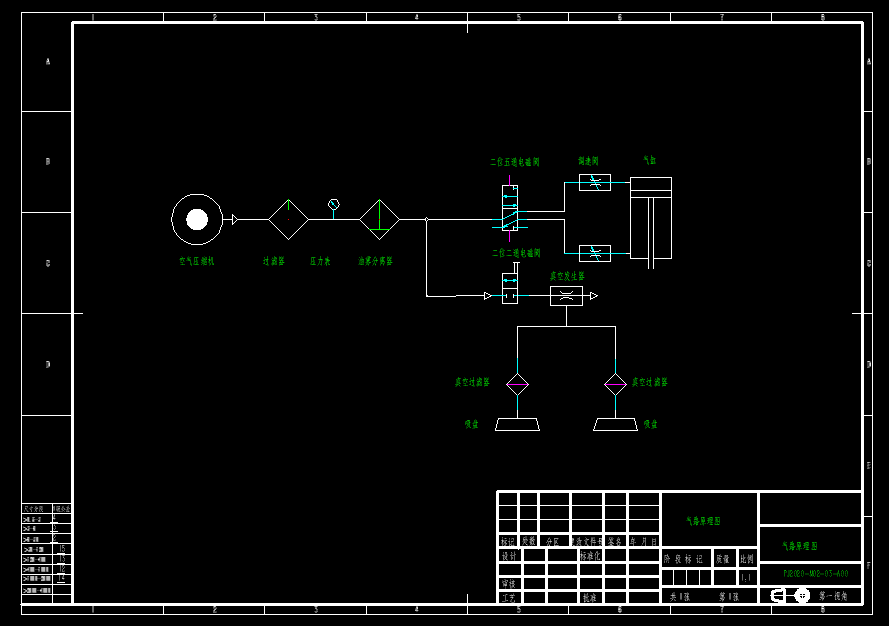Click the 吸盘 label beside left suction cup
This screenshot has width=889, height=626.
[472, 424]
